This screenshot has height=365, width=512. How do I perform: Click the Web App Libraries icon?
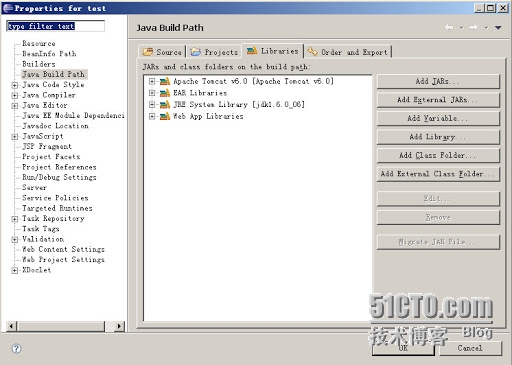click(x=165, y=116)
